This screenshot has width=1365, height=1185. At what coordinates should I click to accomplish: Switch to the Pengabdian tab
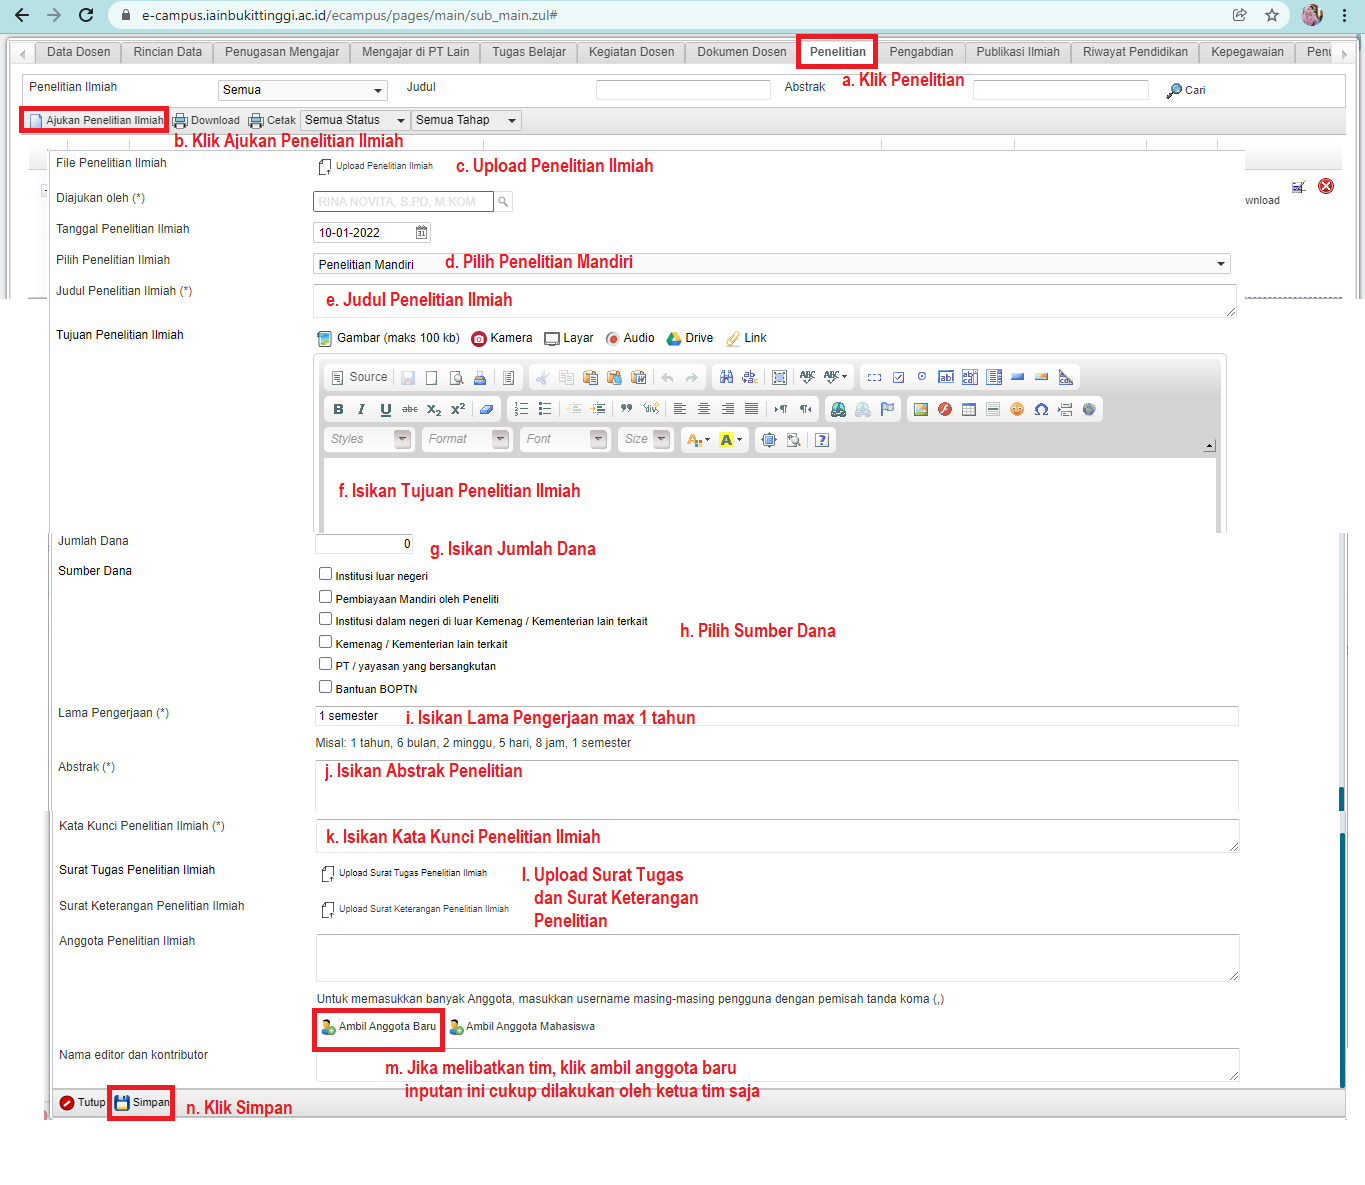[x=921, y=52]
